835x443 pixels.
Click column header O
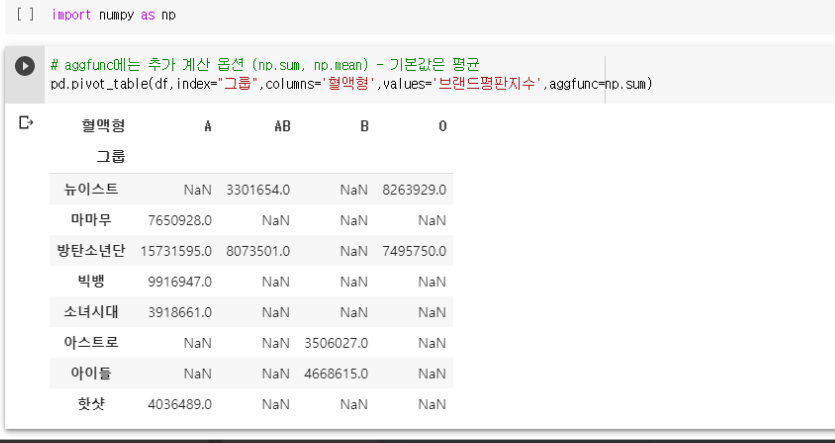click(443, 126)
